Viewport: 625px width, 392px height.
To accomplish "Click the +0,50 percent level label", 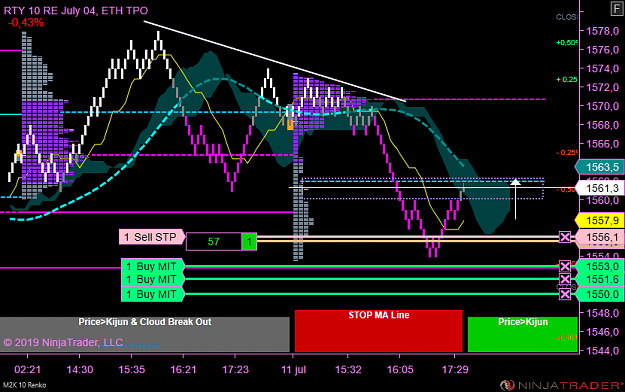I will pos(566,42).
